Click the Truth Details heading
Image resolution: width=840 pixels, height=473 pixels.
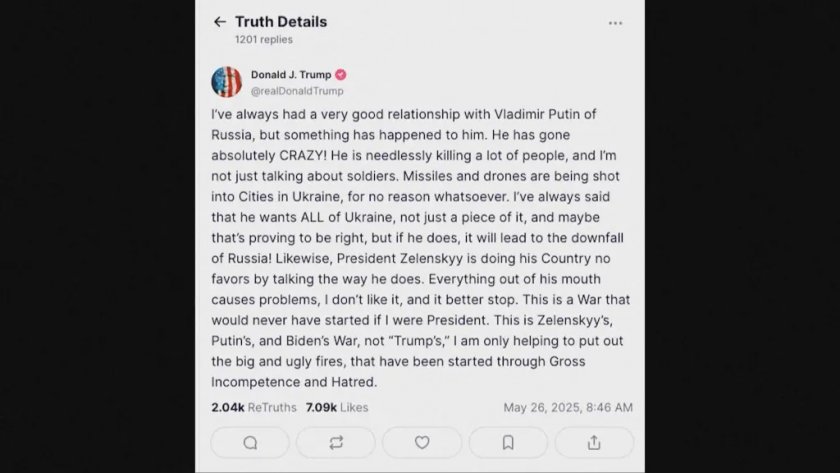[x=281, y=21]
